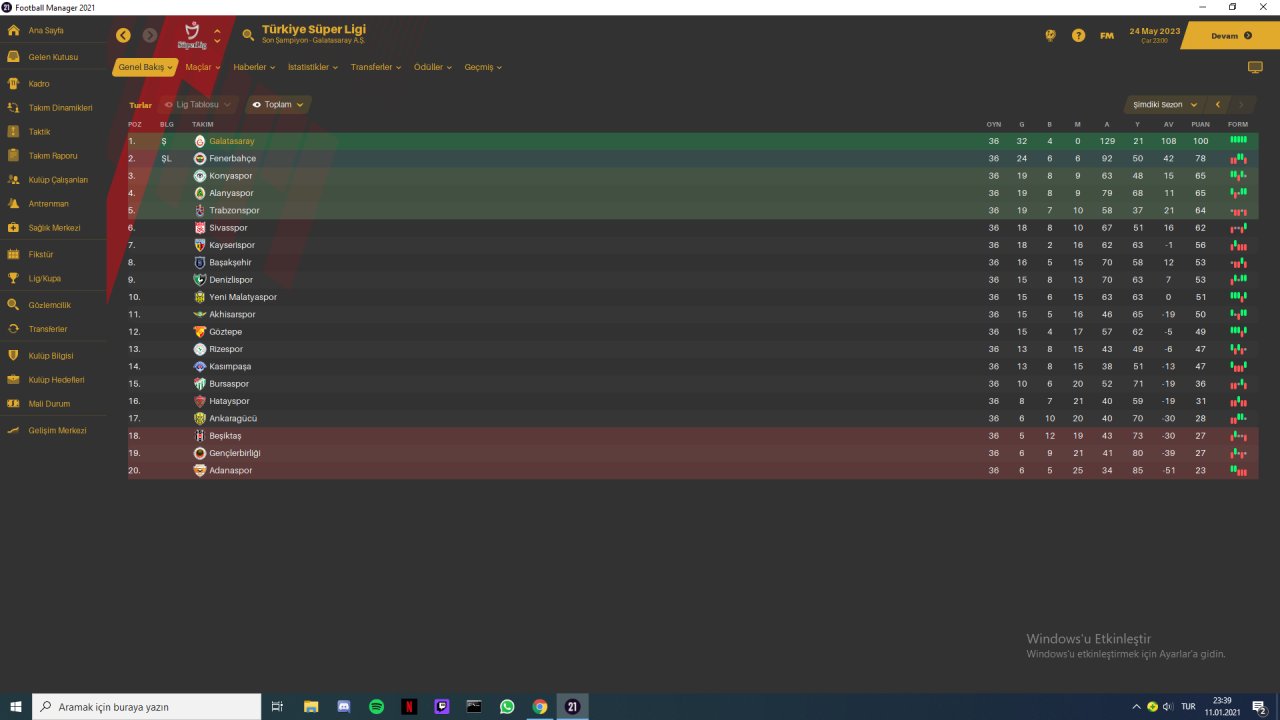Open the 24 May 2023 date display
This screenshot has width=1280, height=720.
1154,35
